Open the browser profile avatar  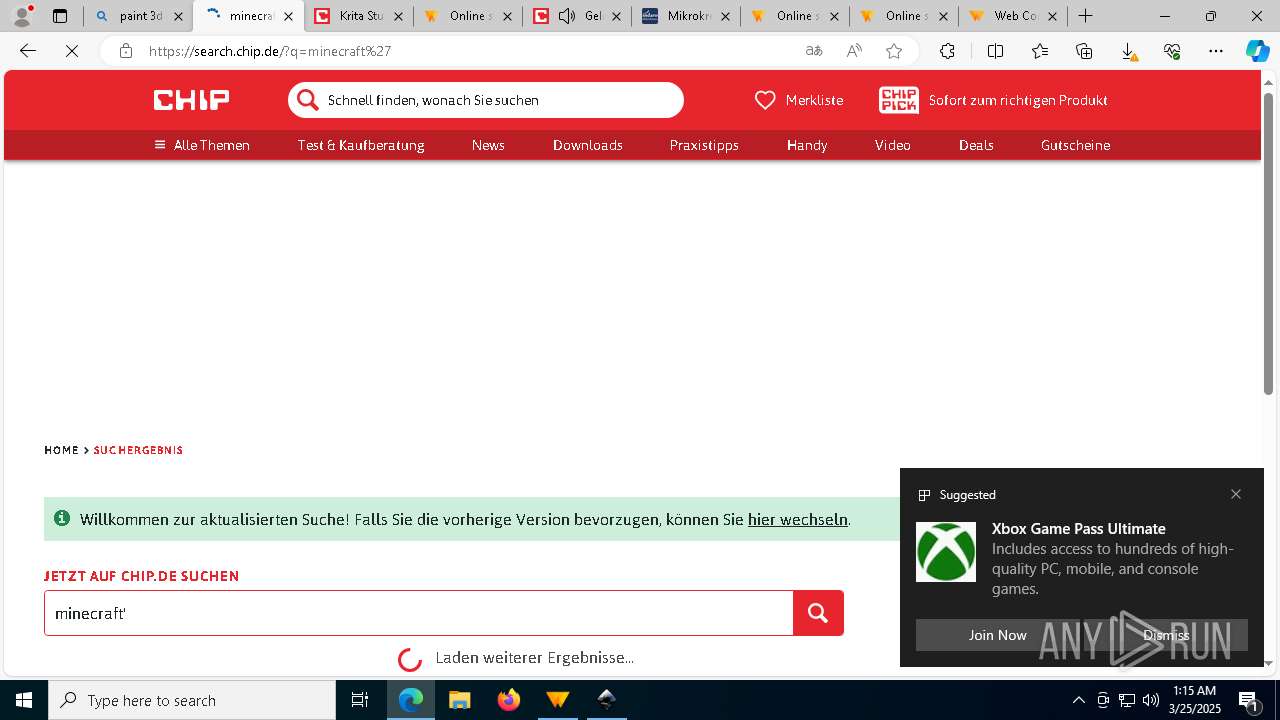point(22,16)
